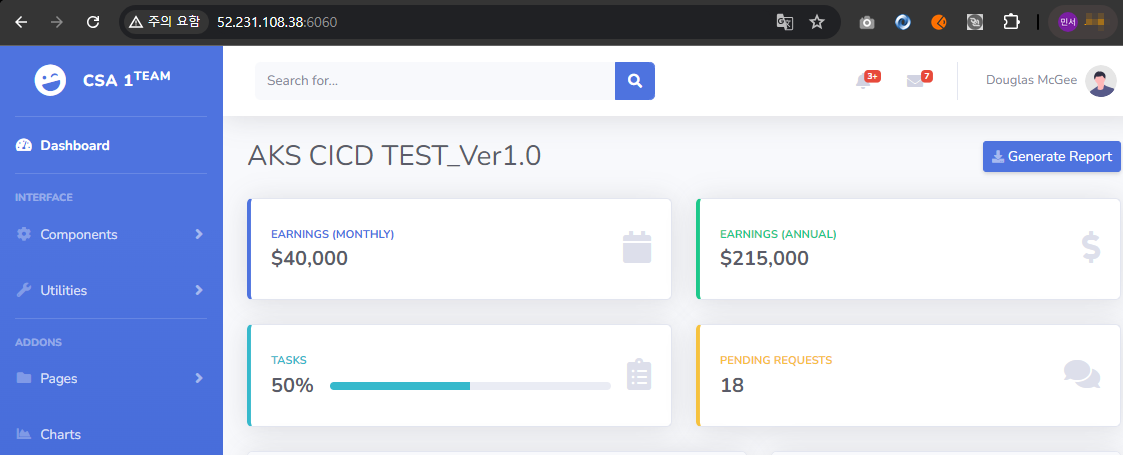1123x455 pixels.
Task: Click the Charts area-graph icon
Action: [24, 434]
